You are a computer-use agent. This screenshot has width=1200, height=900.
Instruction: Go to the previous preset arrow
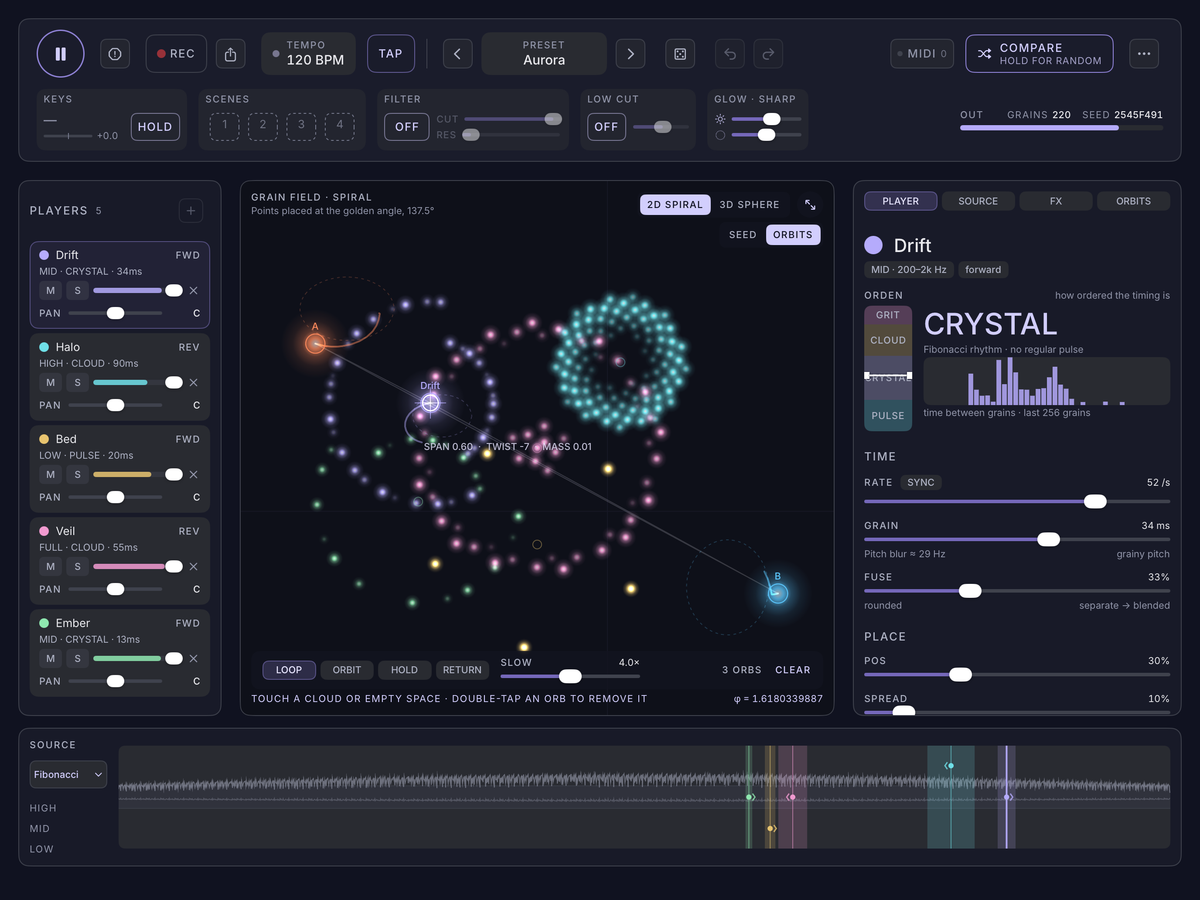coord(457,54)
